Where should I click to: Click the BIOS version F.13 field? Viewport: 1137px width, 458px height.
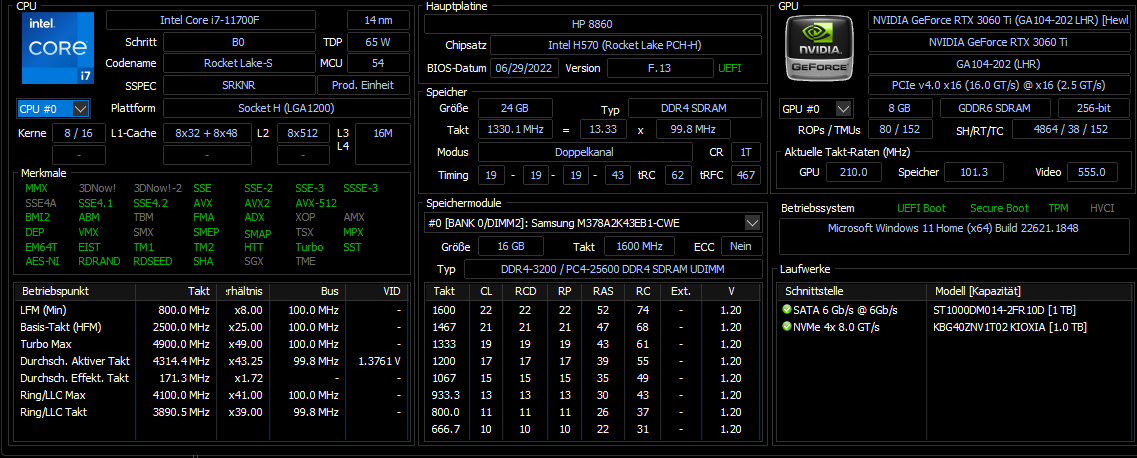[x=659, y=68]
